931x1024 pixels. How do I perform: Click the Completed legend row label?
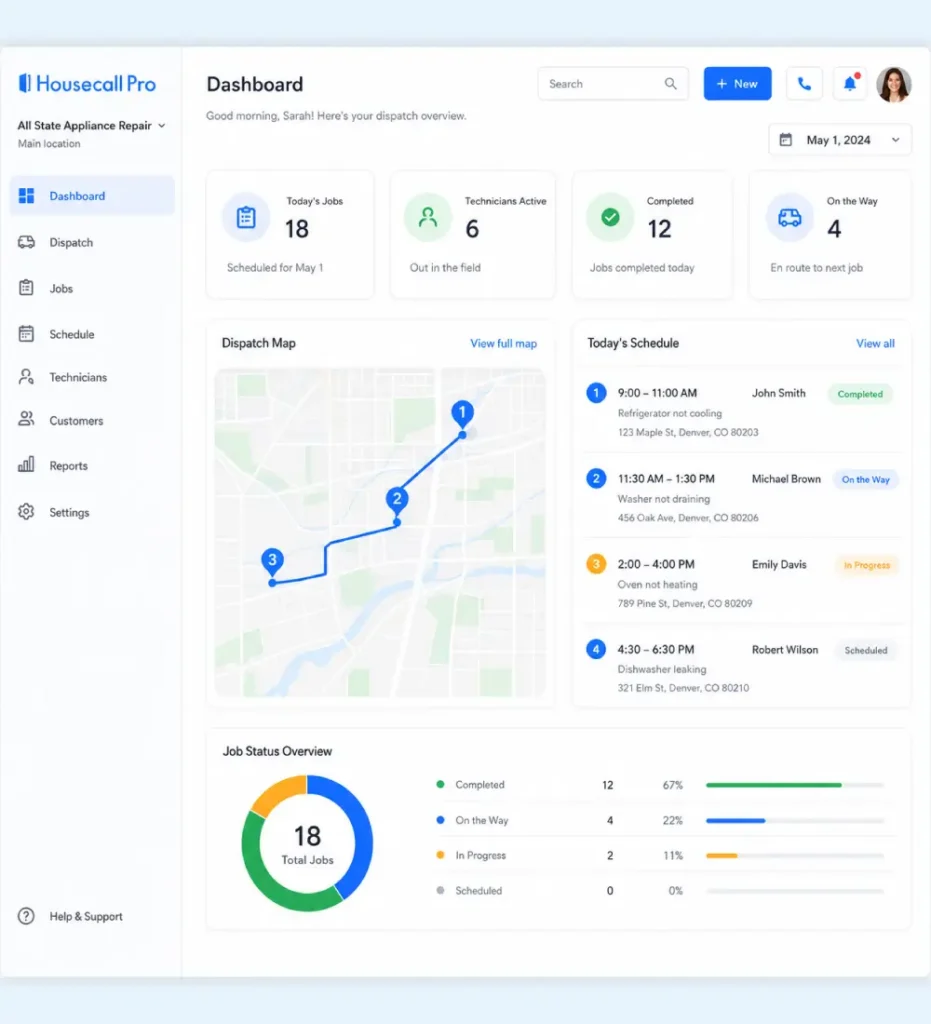(x=480, y=785)
